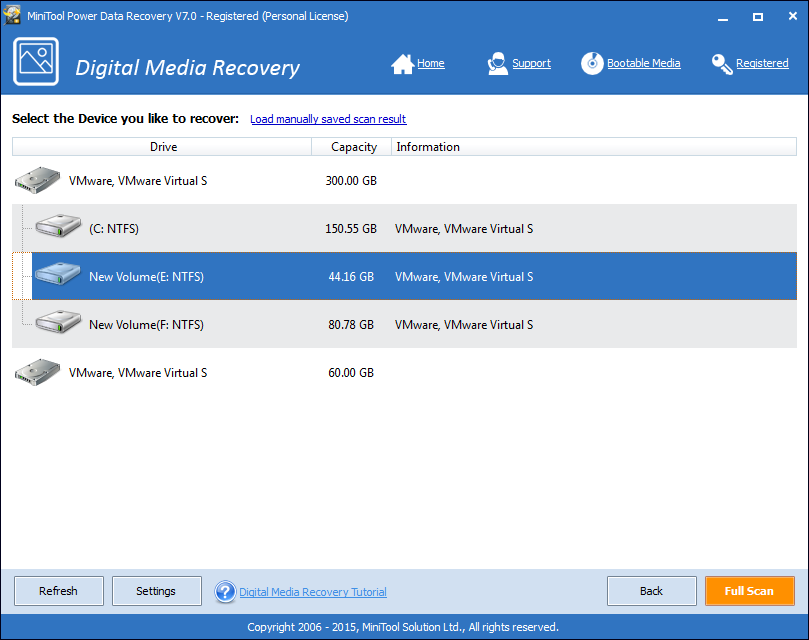Click the MiniTool app icon in title bar

(x=11, y=15)
